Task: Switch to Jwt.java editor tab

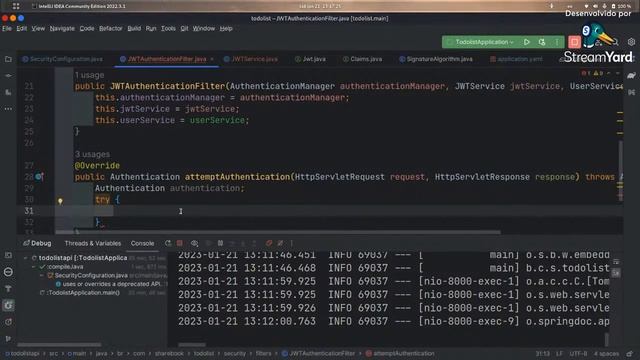Action: coord(310,59)
